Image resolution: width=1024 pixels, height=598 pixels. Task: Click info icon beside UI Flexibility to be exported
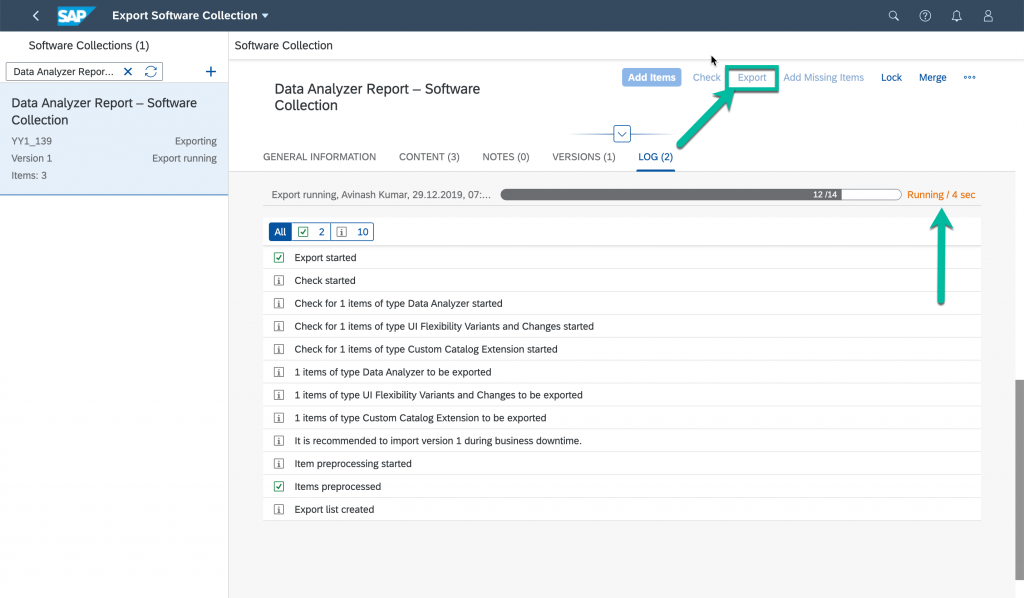(x=279, y=395)
